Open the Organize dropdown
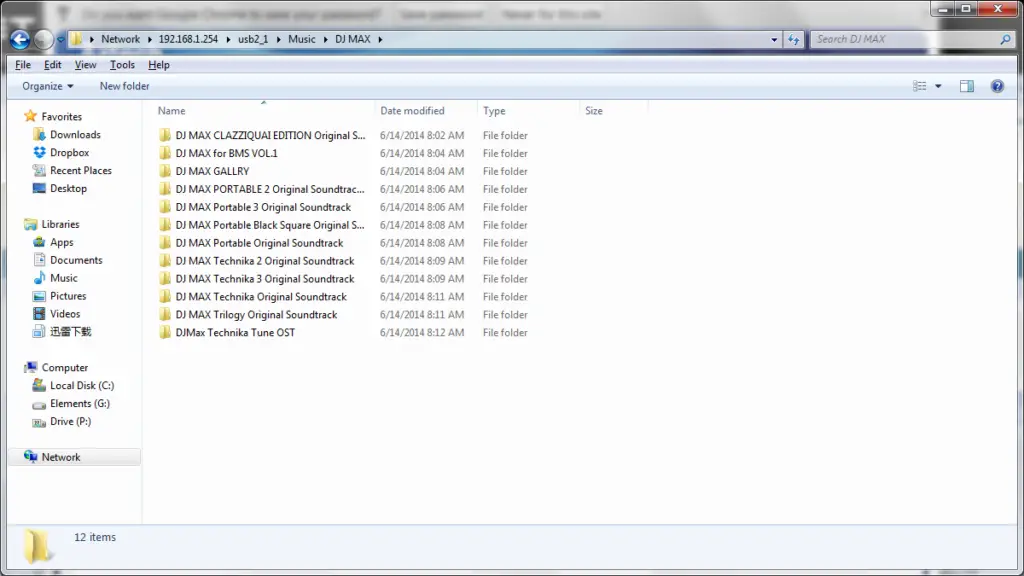This screenshot has height=576, width=1024. 48,86
